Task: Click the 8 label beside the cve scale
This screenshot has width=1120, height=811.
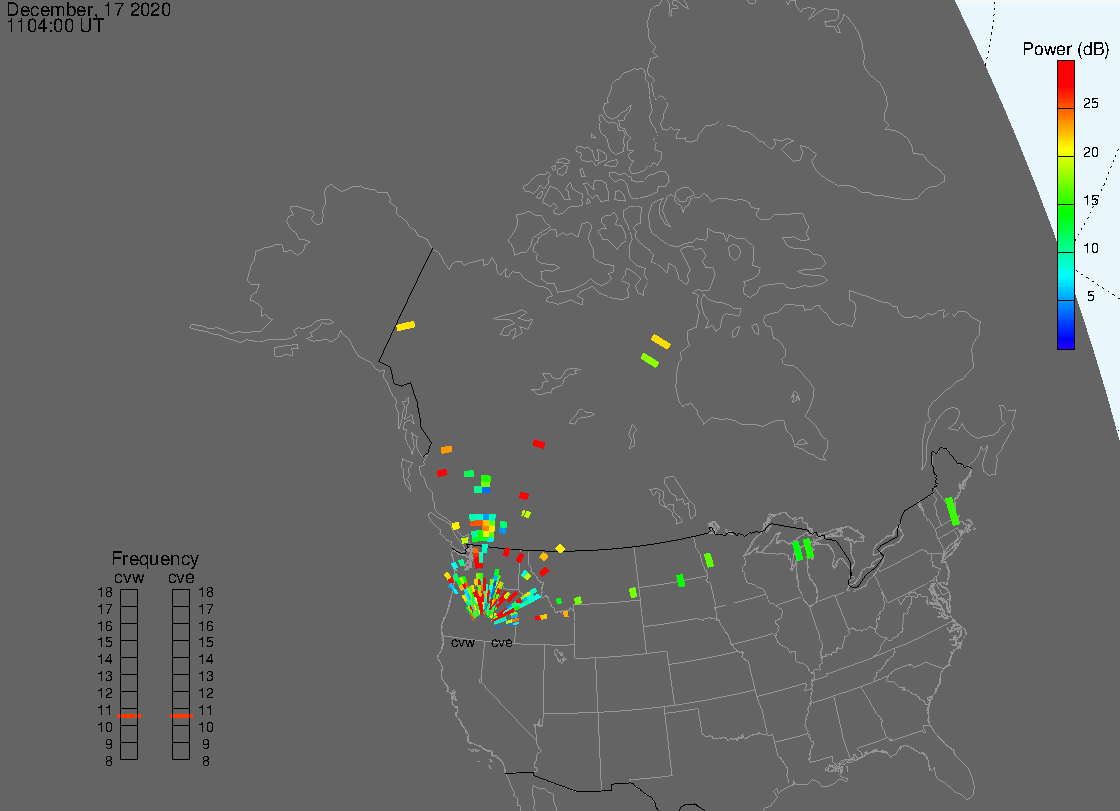Action: (206, 761)
